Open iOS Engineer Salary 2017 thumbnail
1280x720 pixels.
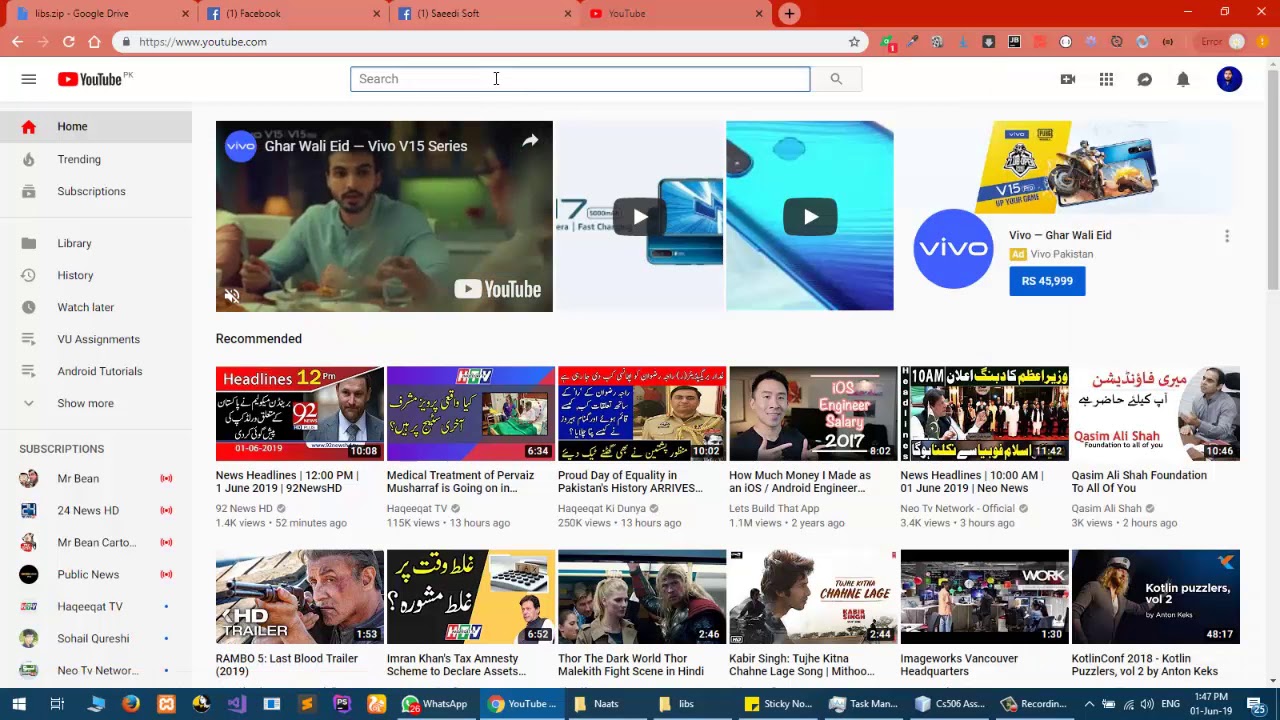tap(813, 413)
